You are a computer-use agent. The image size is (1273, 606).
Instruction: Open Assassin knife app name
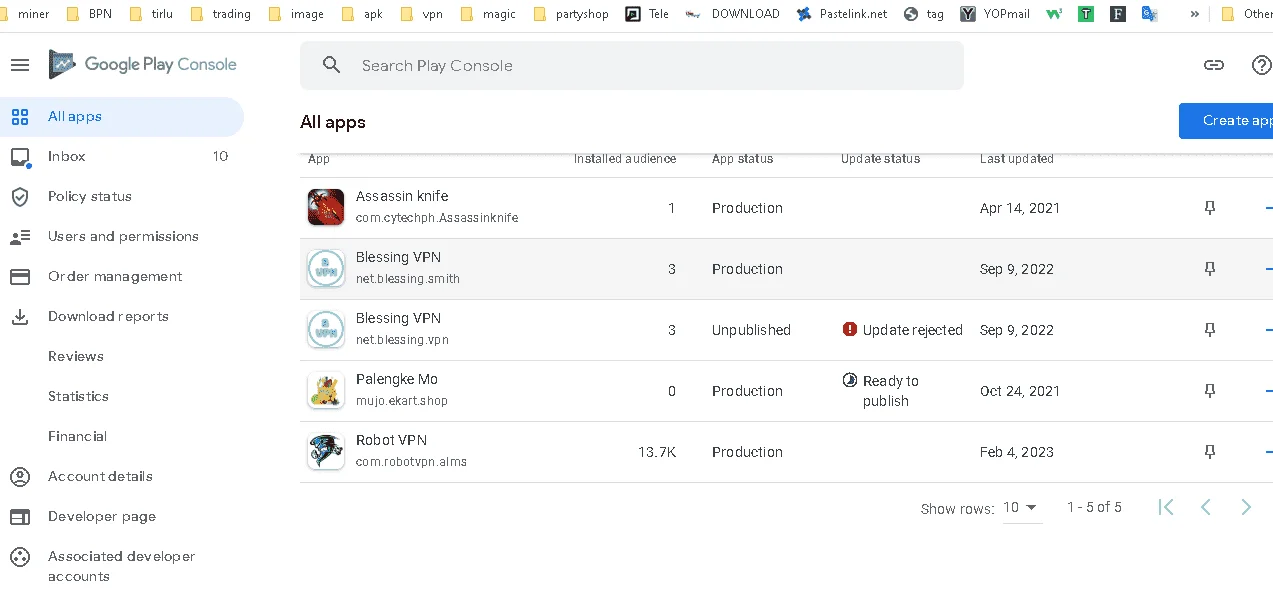pos(402,196)
